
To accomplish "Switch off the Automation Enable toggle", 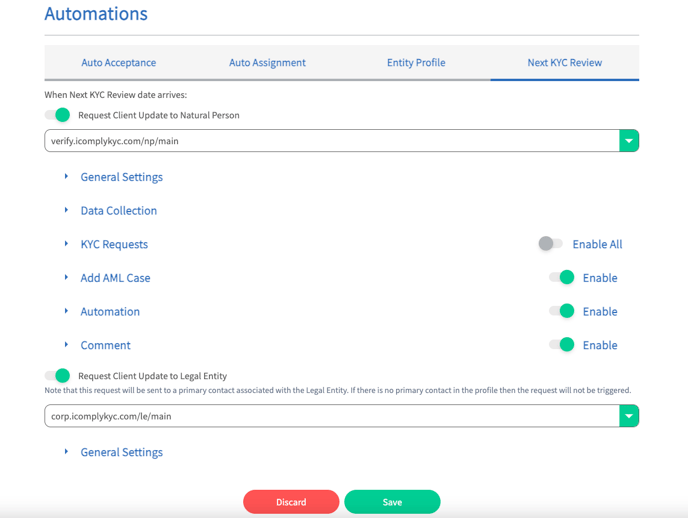I will [x=562, y=311].
